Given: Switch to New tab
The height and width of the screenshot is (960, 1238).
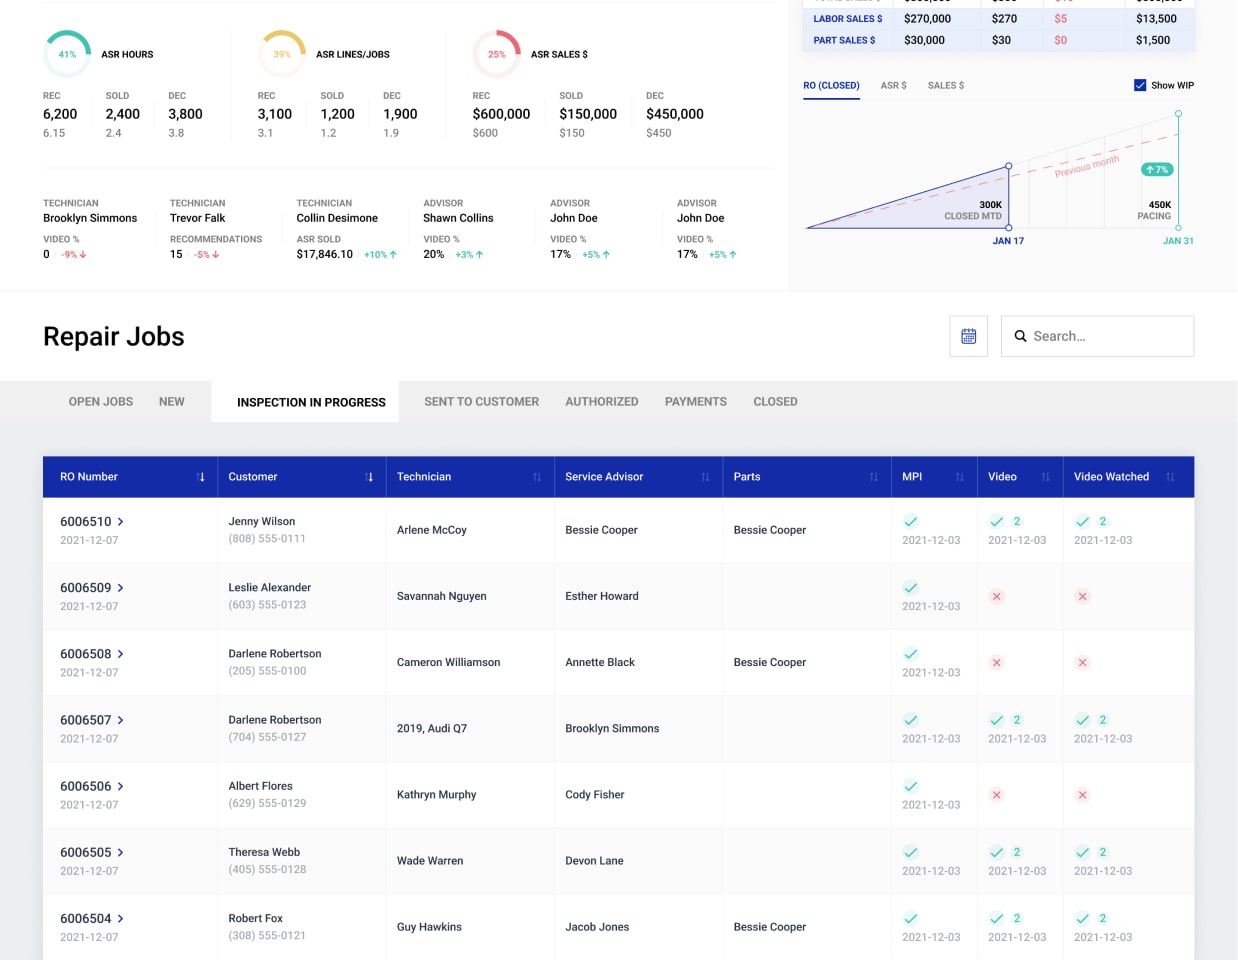Looking at the screenshot, I should [x=172, y=402].
